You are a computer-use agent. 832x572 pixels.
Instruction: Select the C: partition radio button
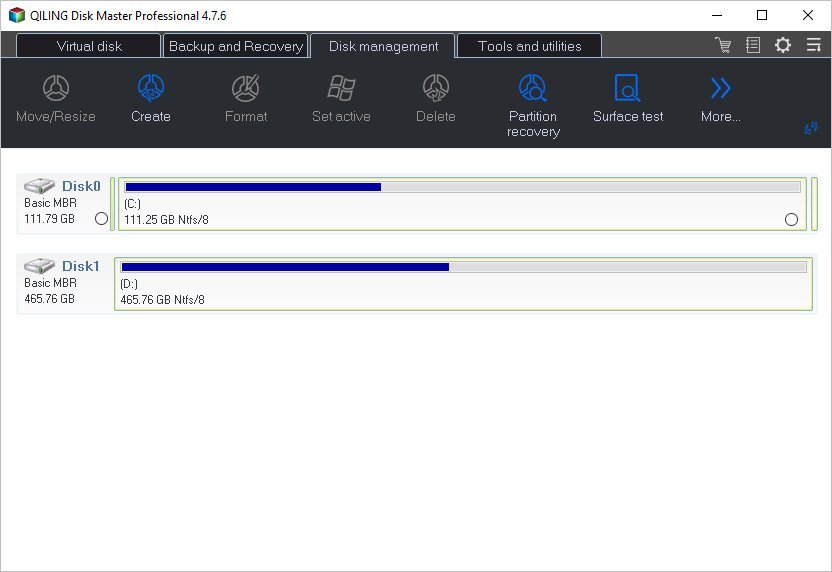[792, 219]
